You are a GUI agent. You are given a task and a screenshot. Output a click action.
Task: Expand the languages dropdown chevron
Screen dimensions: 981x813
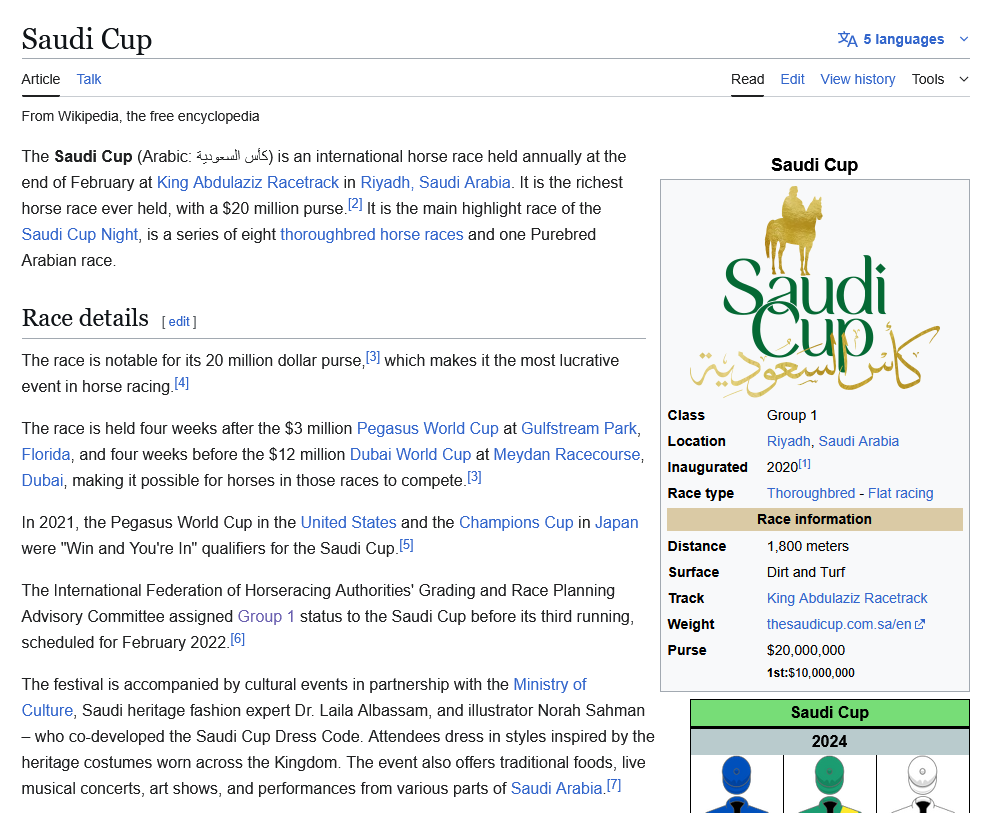click(x=963, y=39)
